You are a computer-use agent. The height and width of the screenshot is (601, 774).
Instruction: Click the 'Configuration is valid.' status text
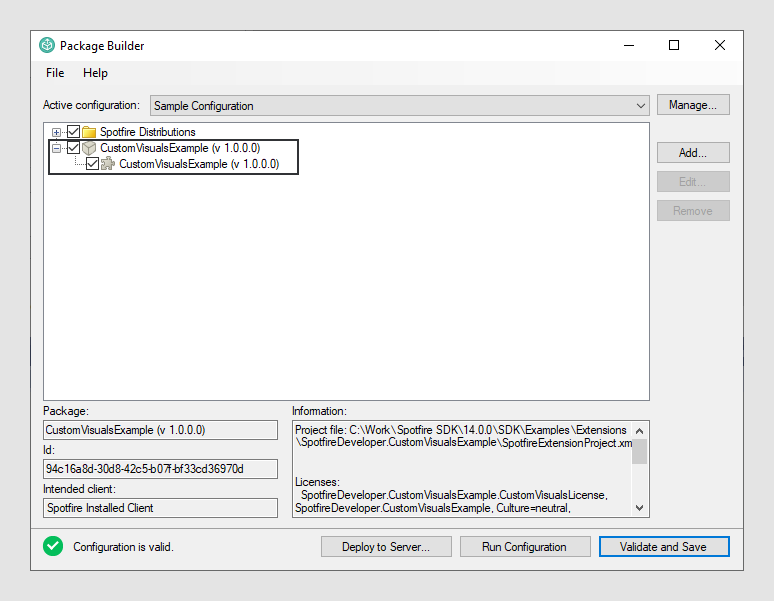click(x=123, y=547)
